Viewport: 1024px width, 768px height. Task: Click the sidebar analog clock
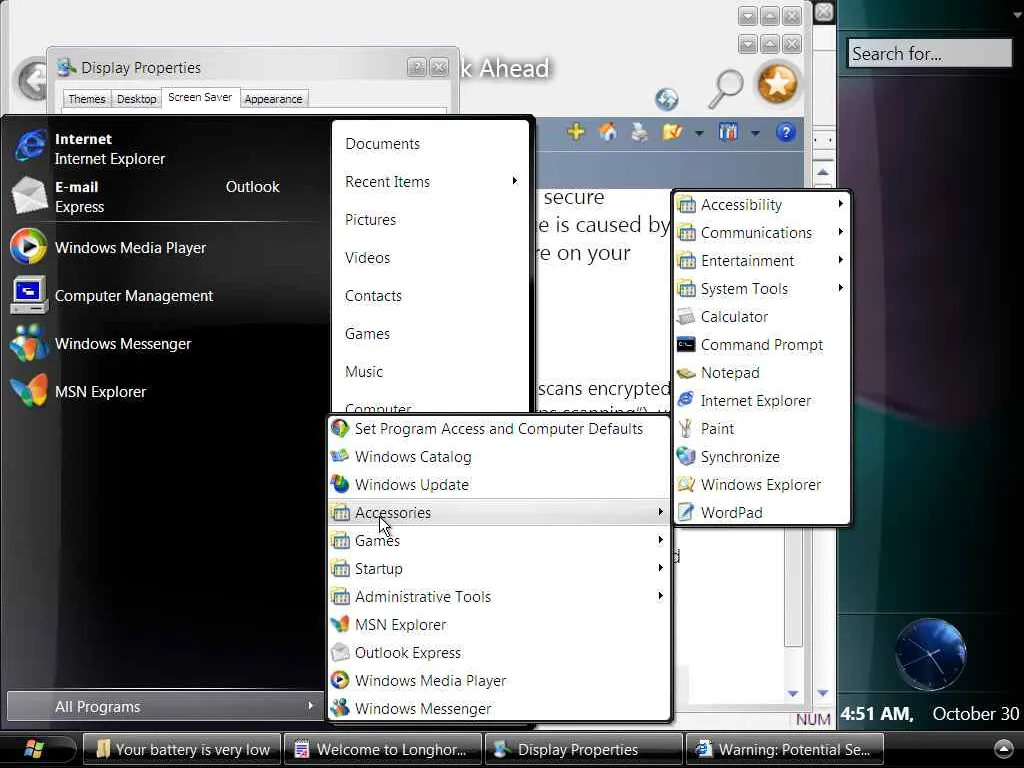coord(930,654)
